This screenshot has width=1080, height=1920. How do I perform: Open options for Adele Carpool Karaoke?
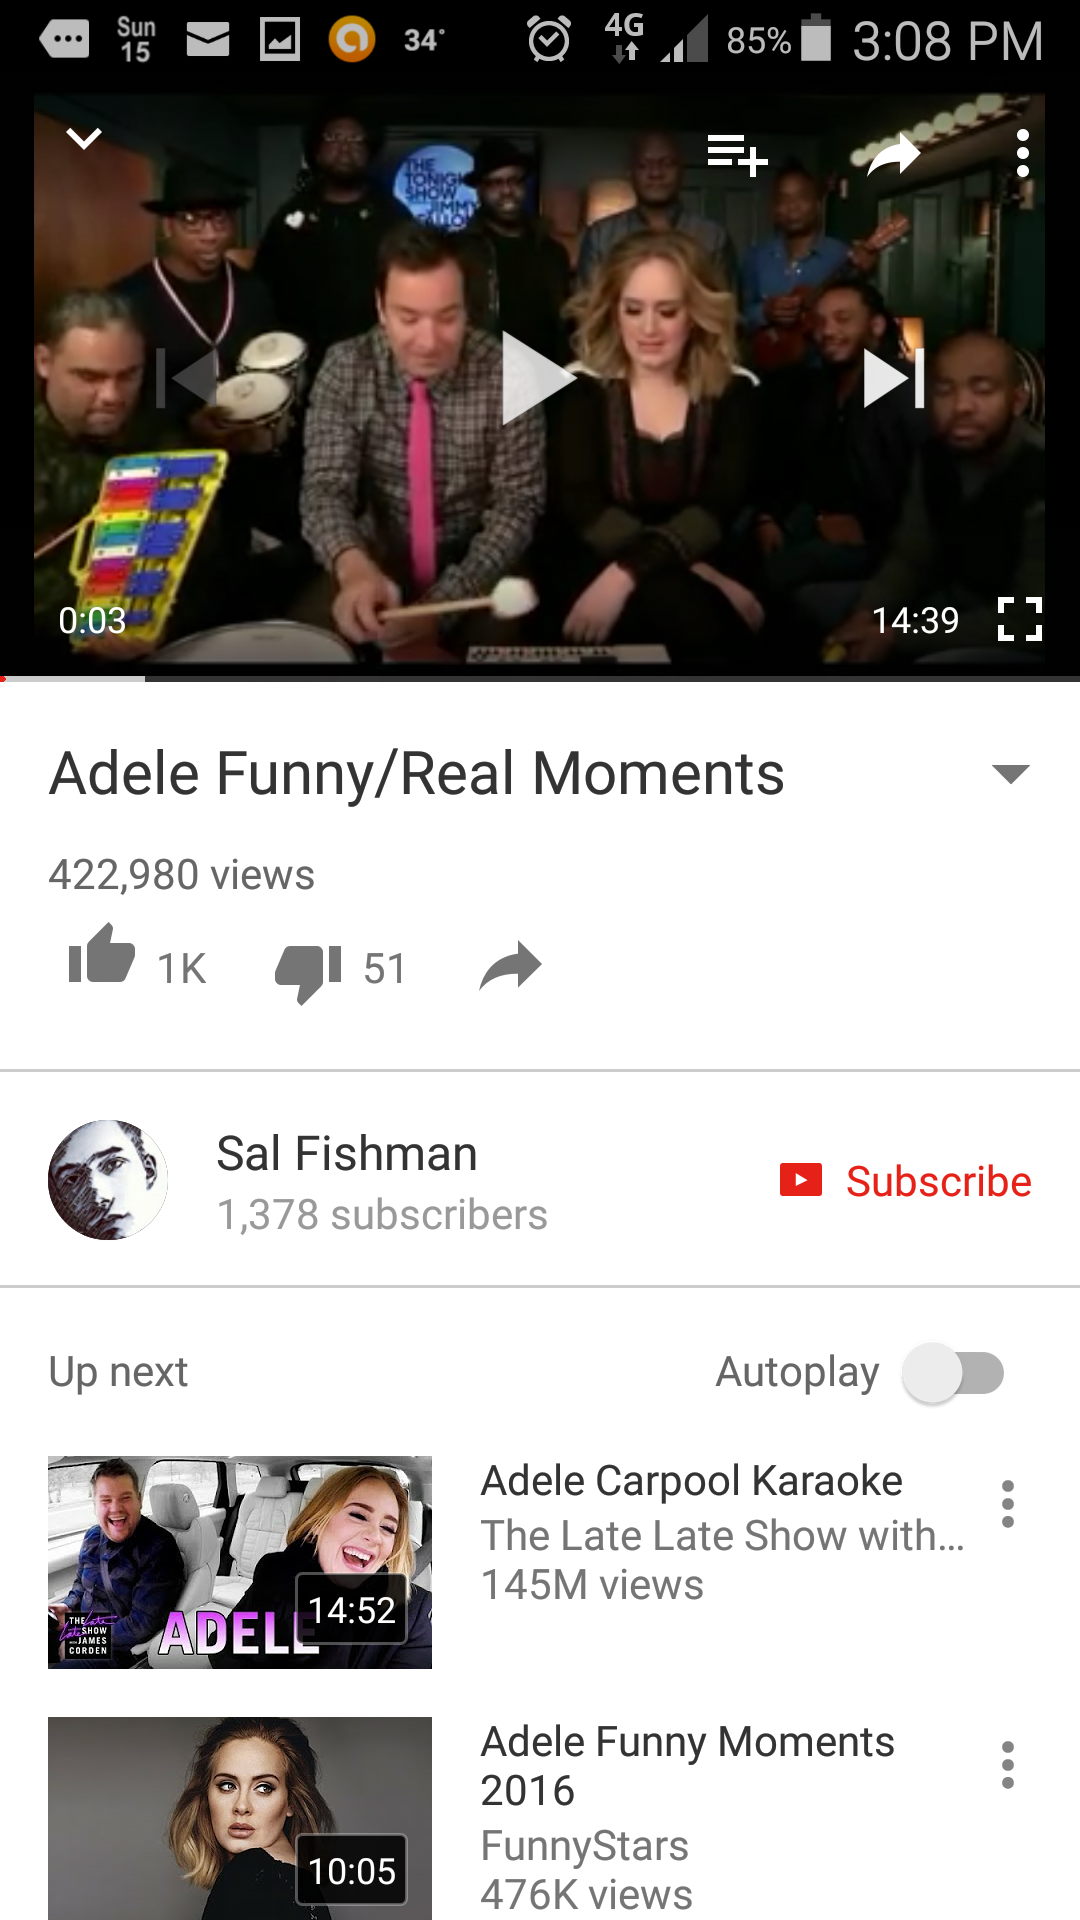pos(1008,1504)
